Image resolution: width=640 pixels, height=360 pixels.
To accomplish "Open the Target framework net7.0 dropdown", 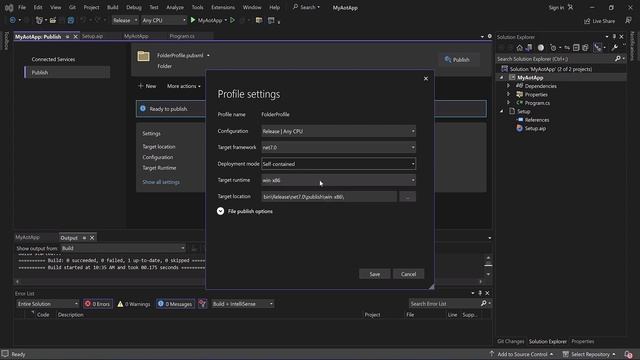I will point(338,147).
